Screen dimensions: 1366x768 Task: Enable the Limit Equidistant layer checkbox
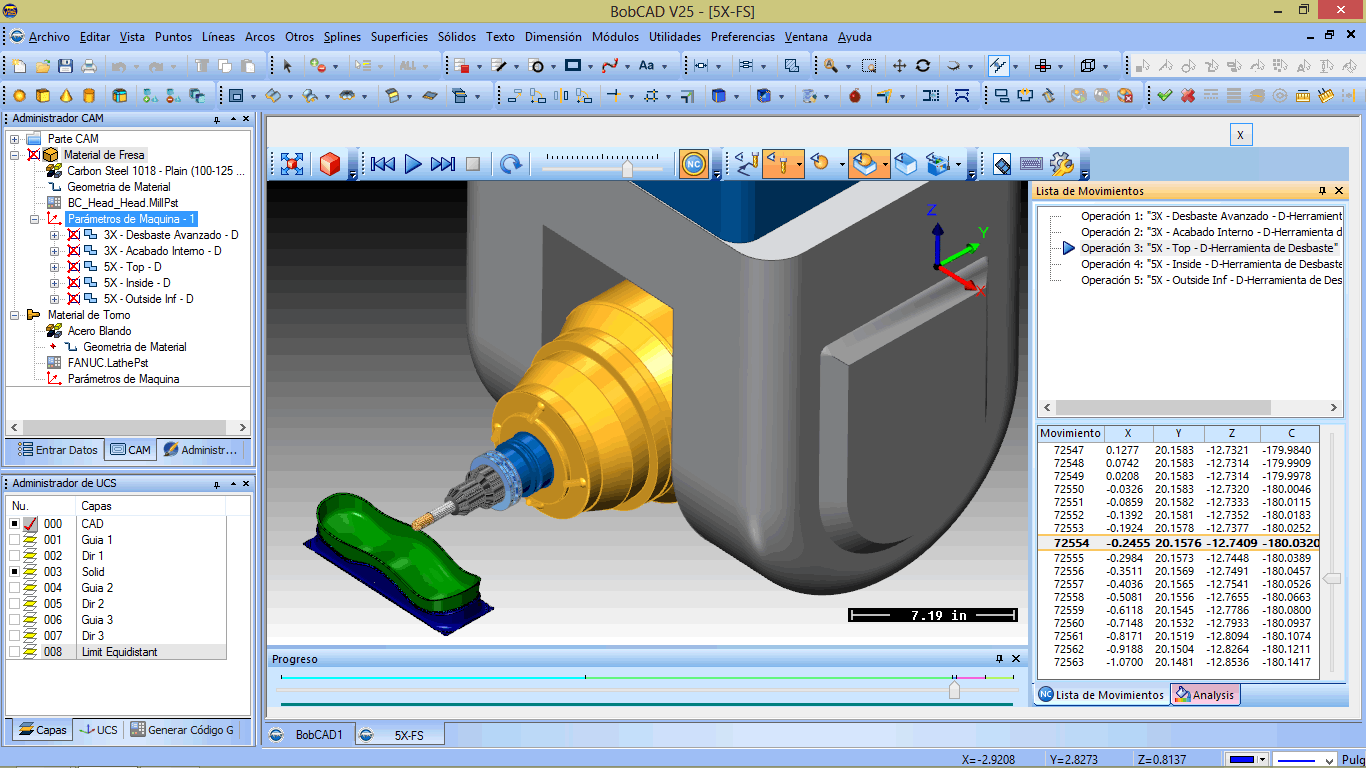(14, 652)
